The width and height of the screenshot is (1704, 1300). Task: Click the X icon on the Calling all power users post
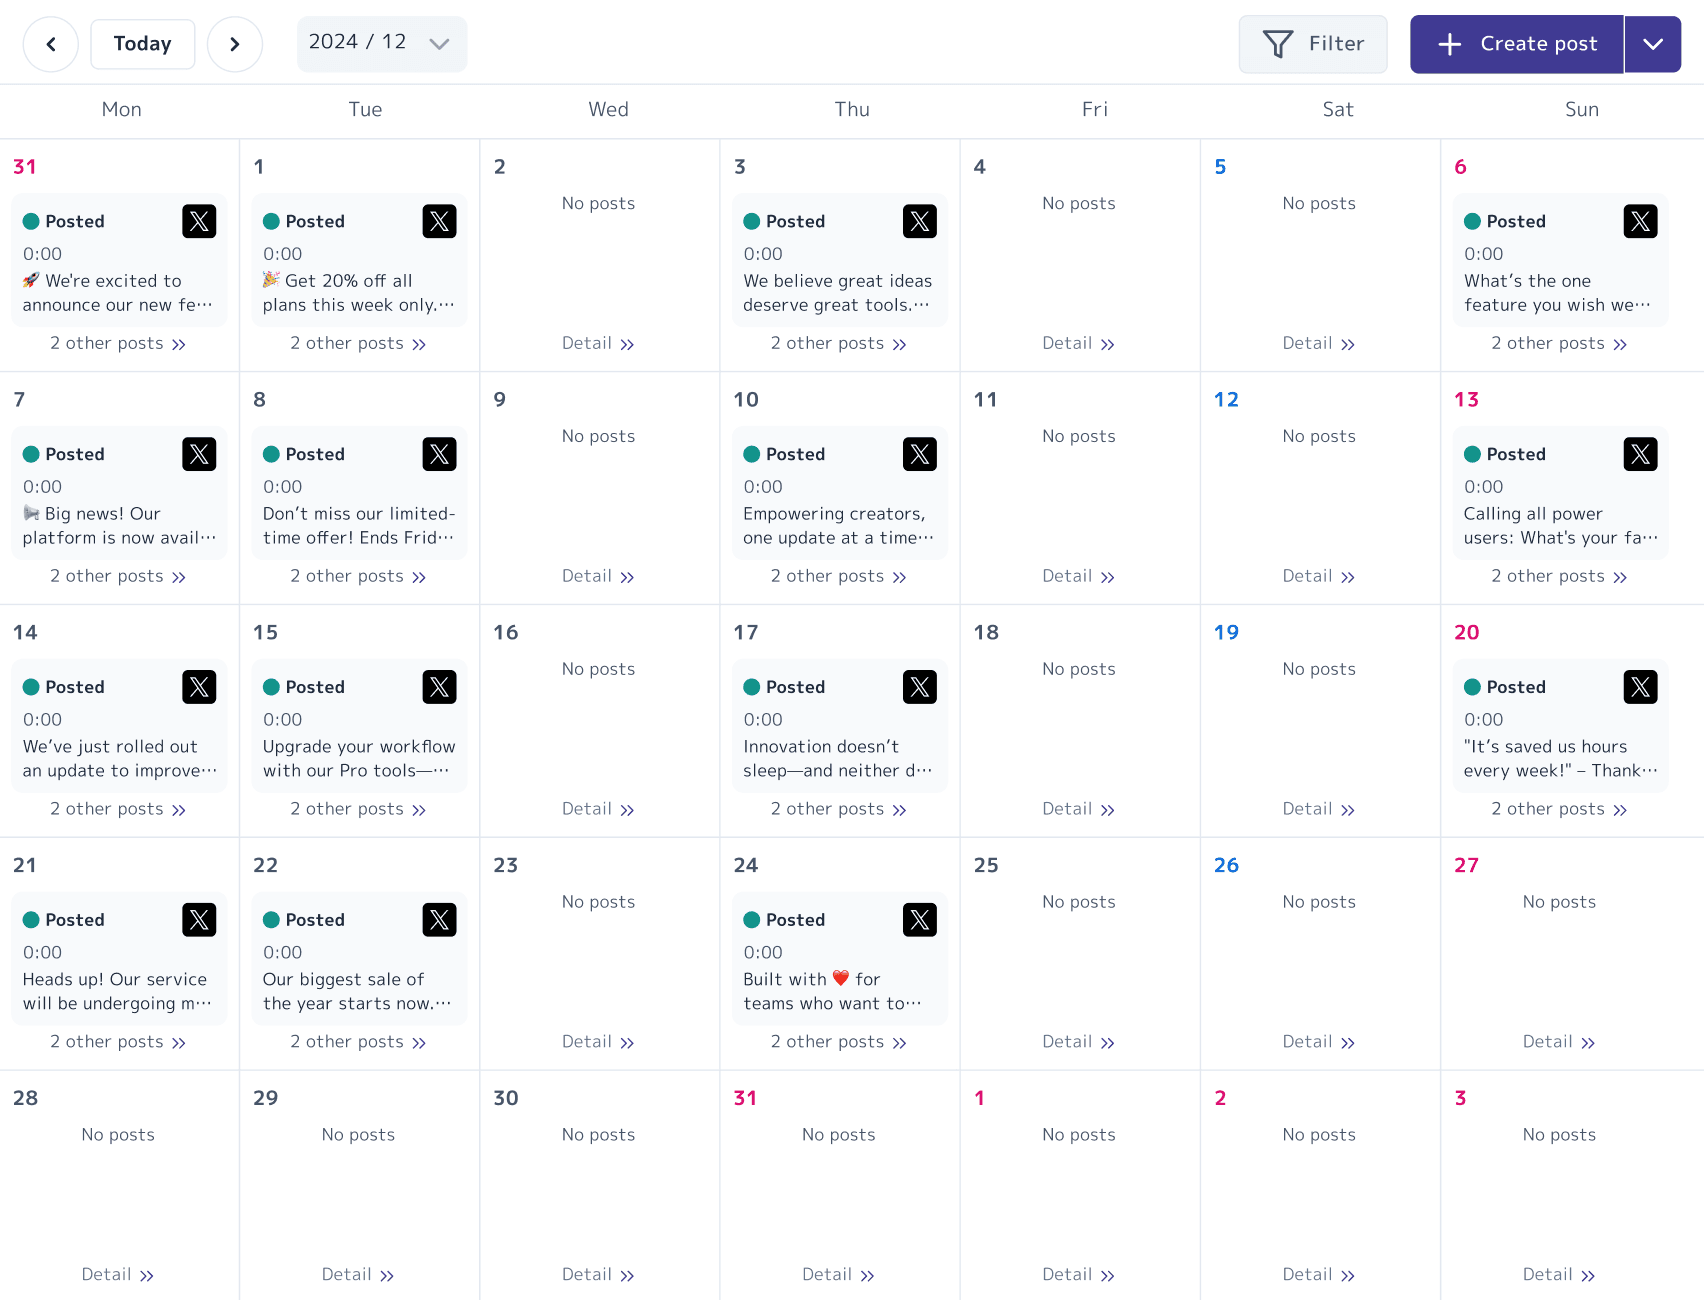pyautogui.click(x=1640, y=454)
